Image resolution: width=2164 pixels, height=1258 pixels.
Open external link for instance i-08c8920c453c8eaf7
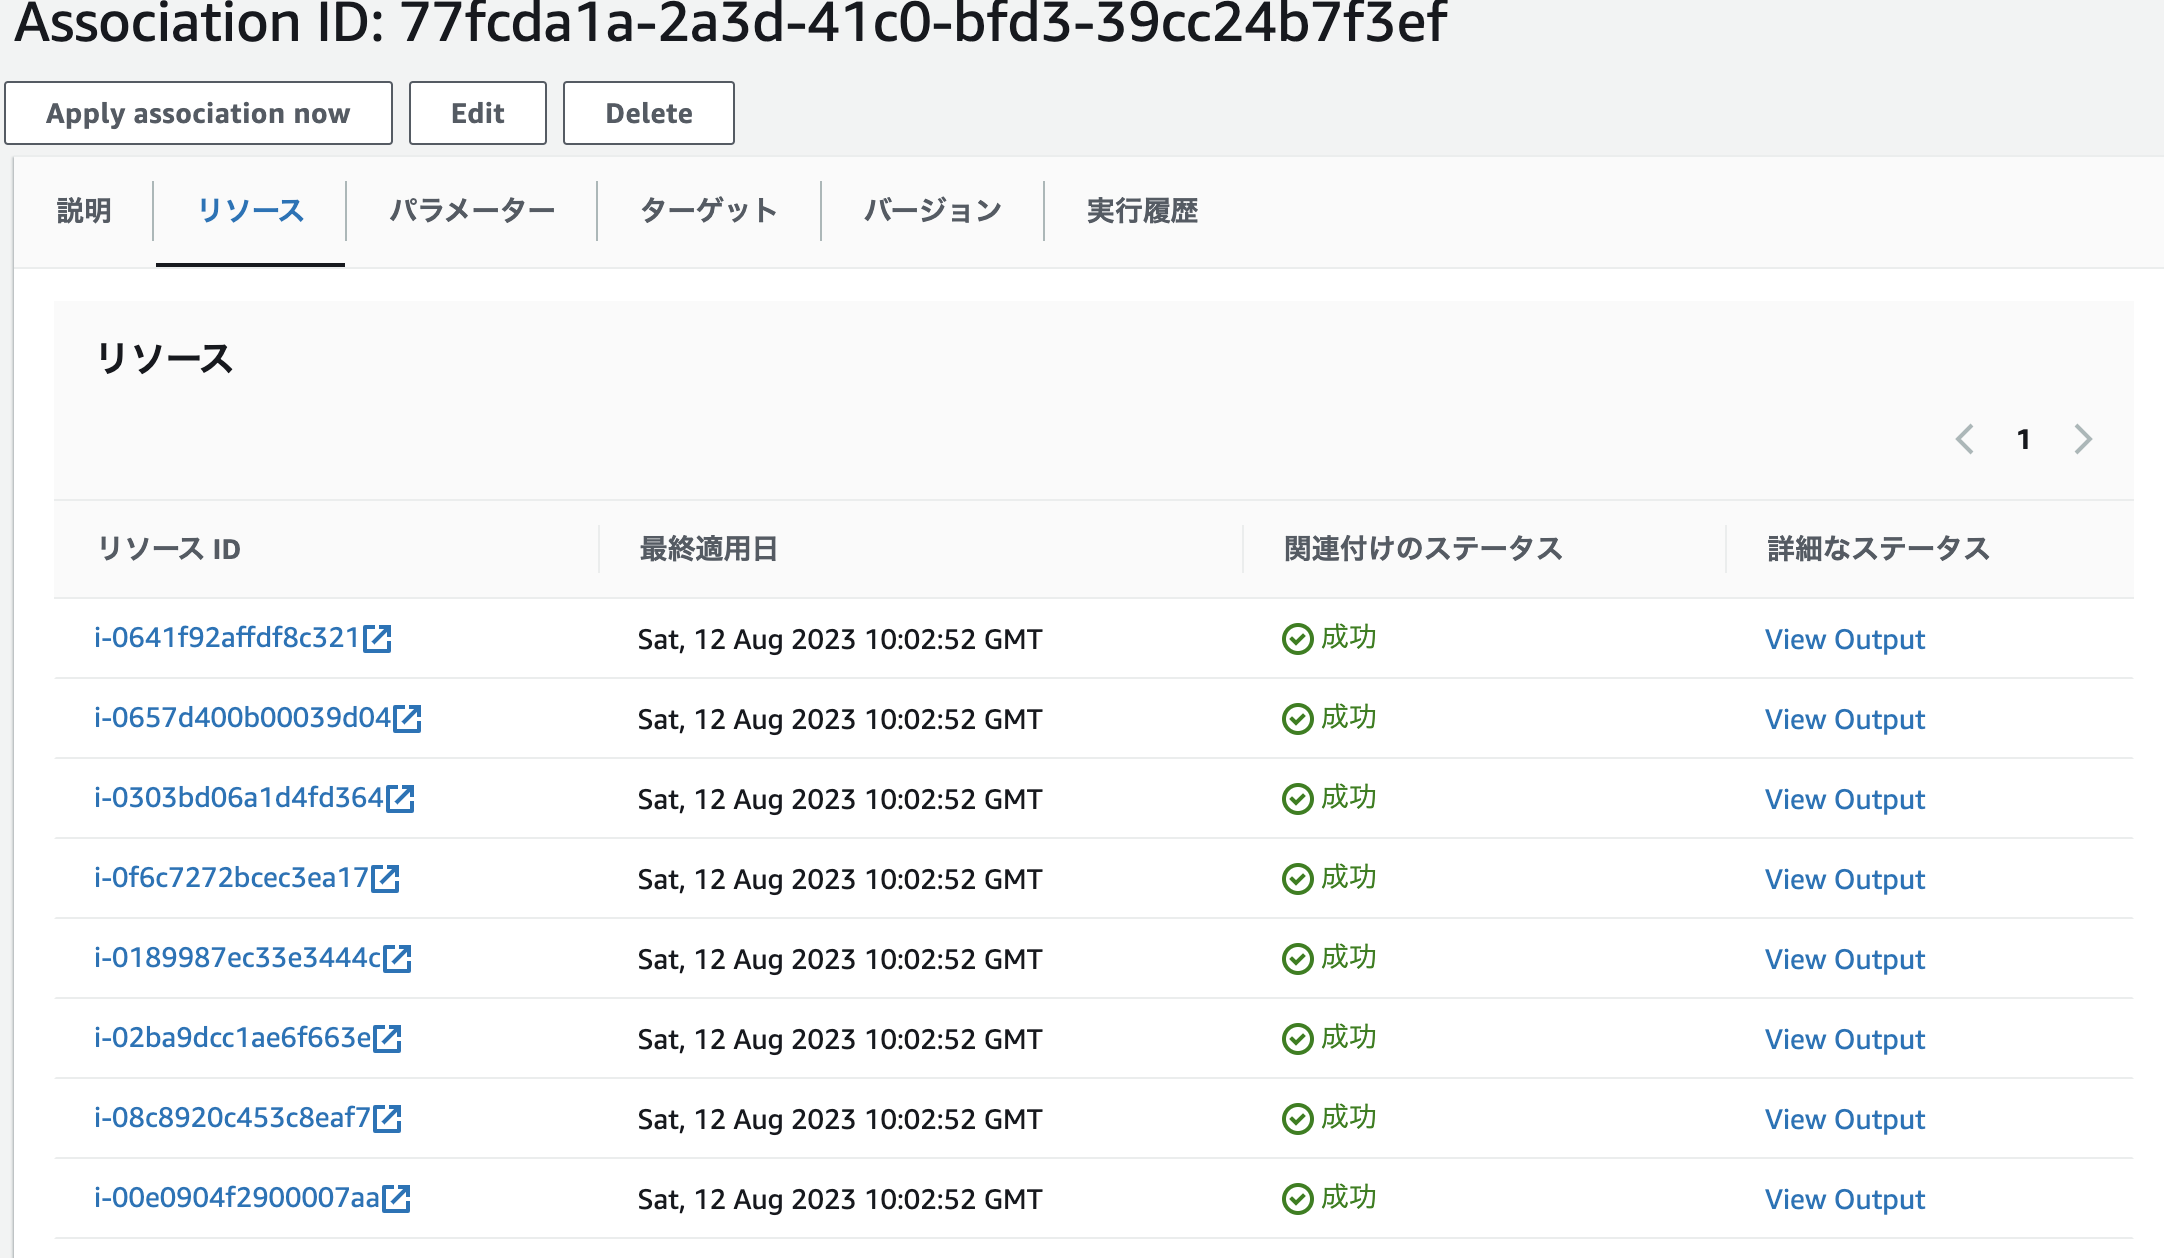pos(388,1119)
